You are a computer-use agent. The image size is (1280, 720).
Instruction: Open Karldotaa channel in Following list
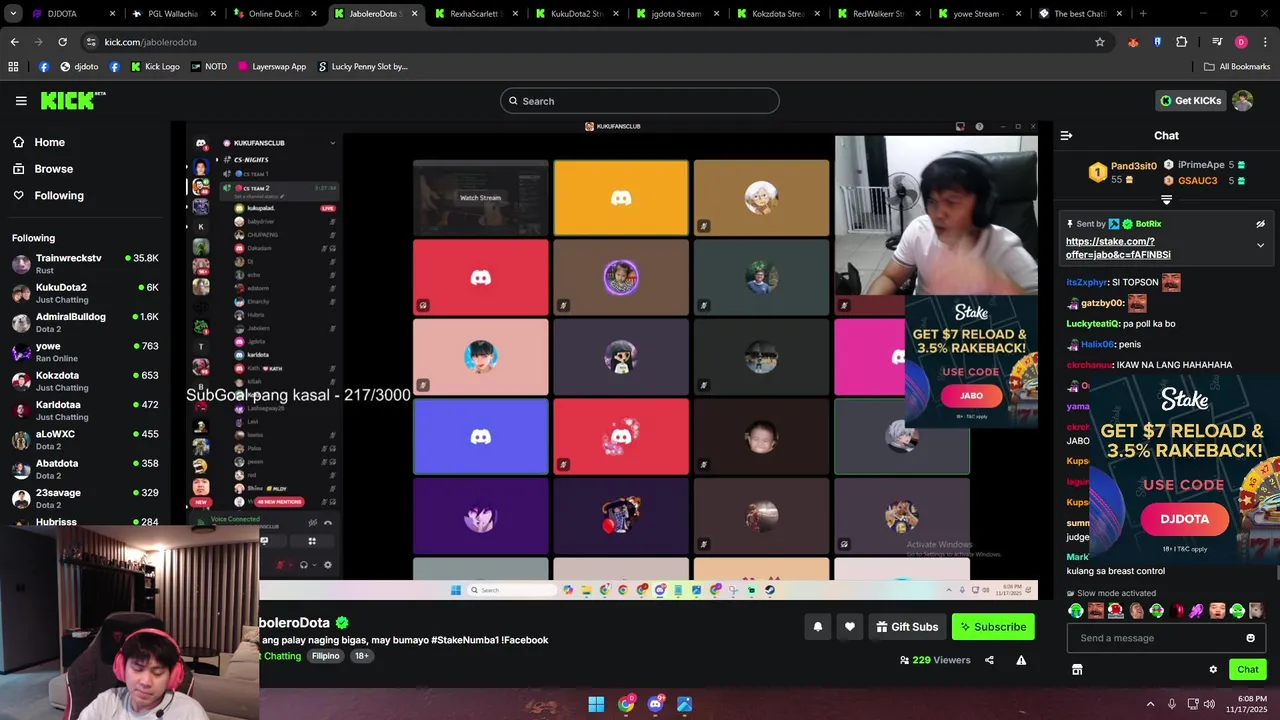tap(85, 410)
